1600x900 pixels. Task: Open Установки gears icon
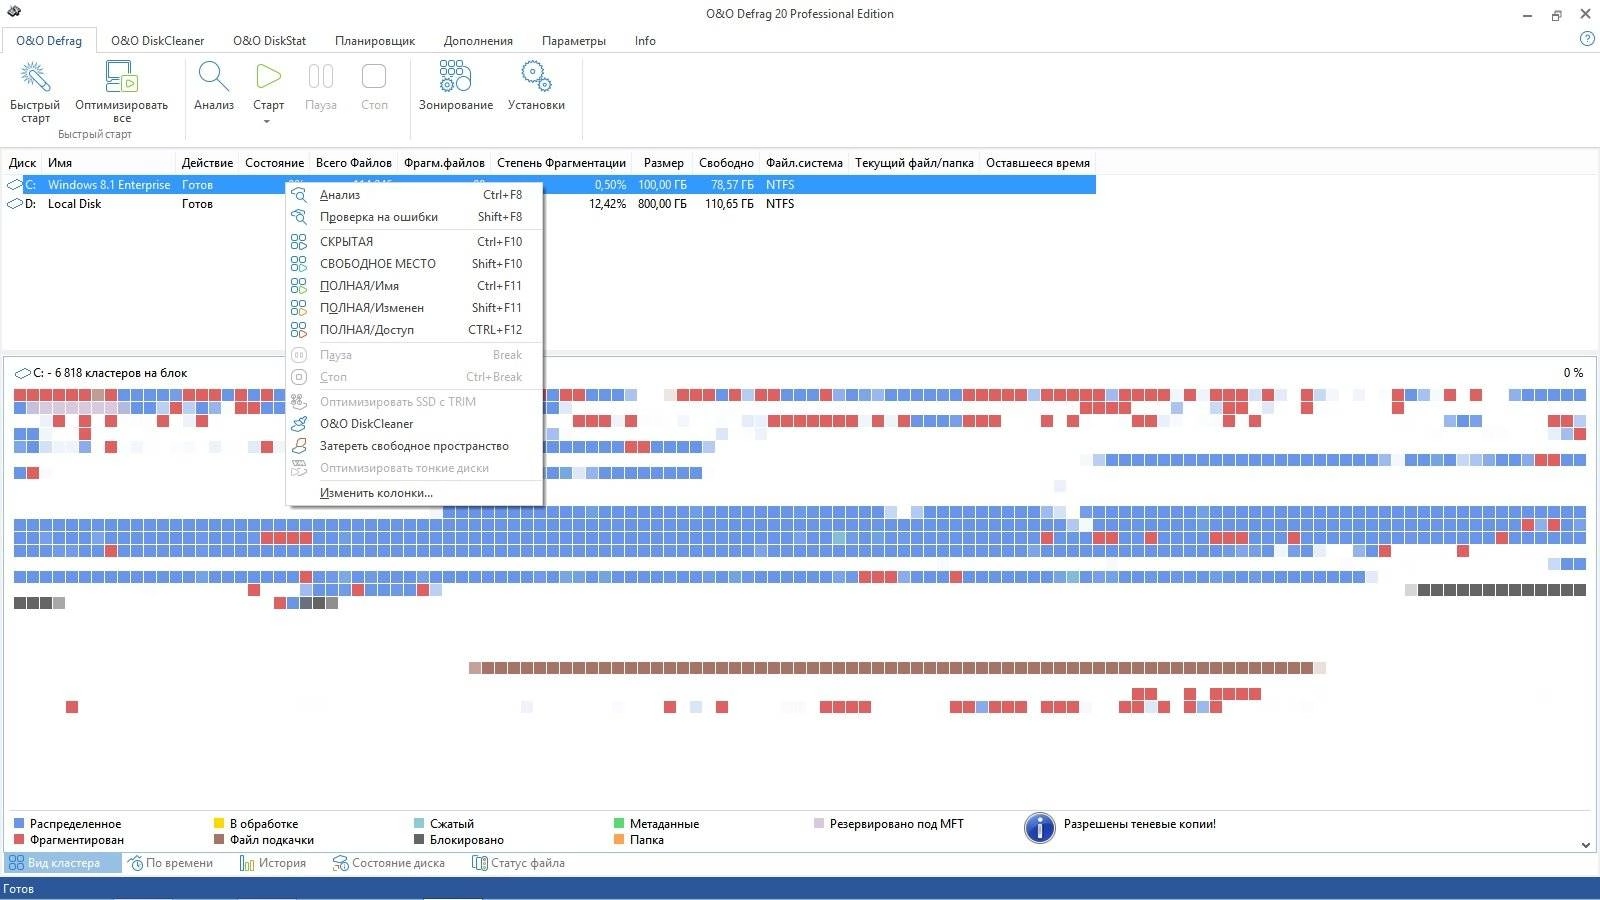point(536,76)
